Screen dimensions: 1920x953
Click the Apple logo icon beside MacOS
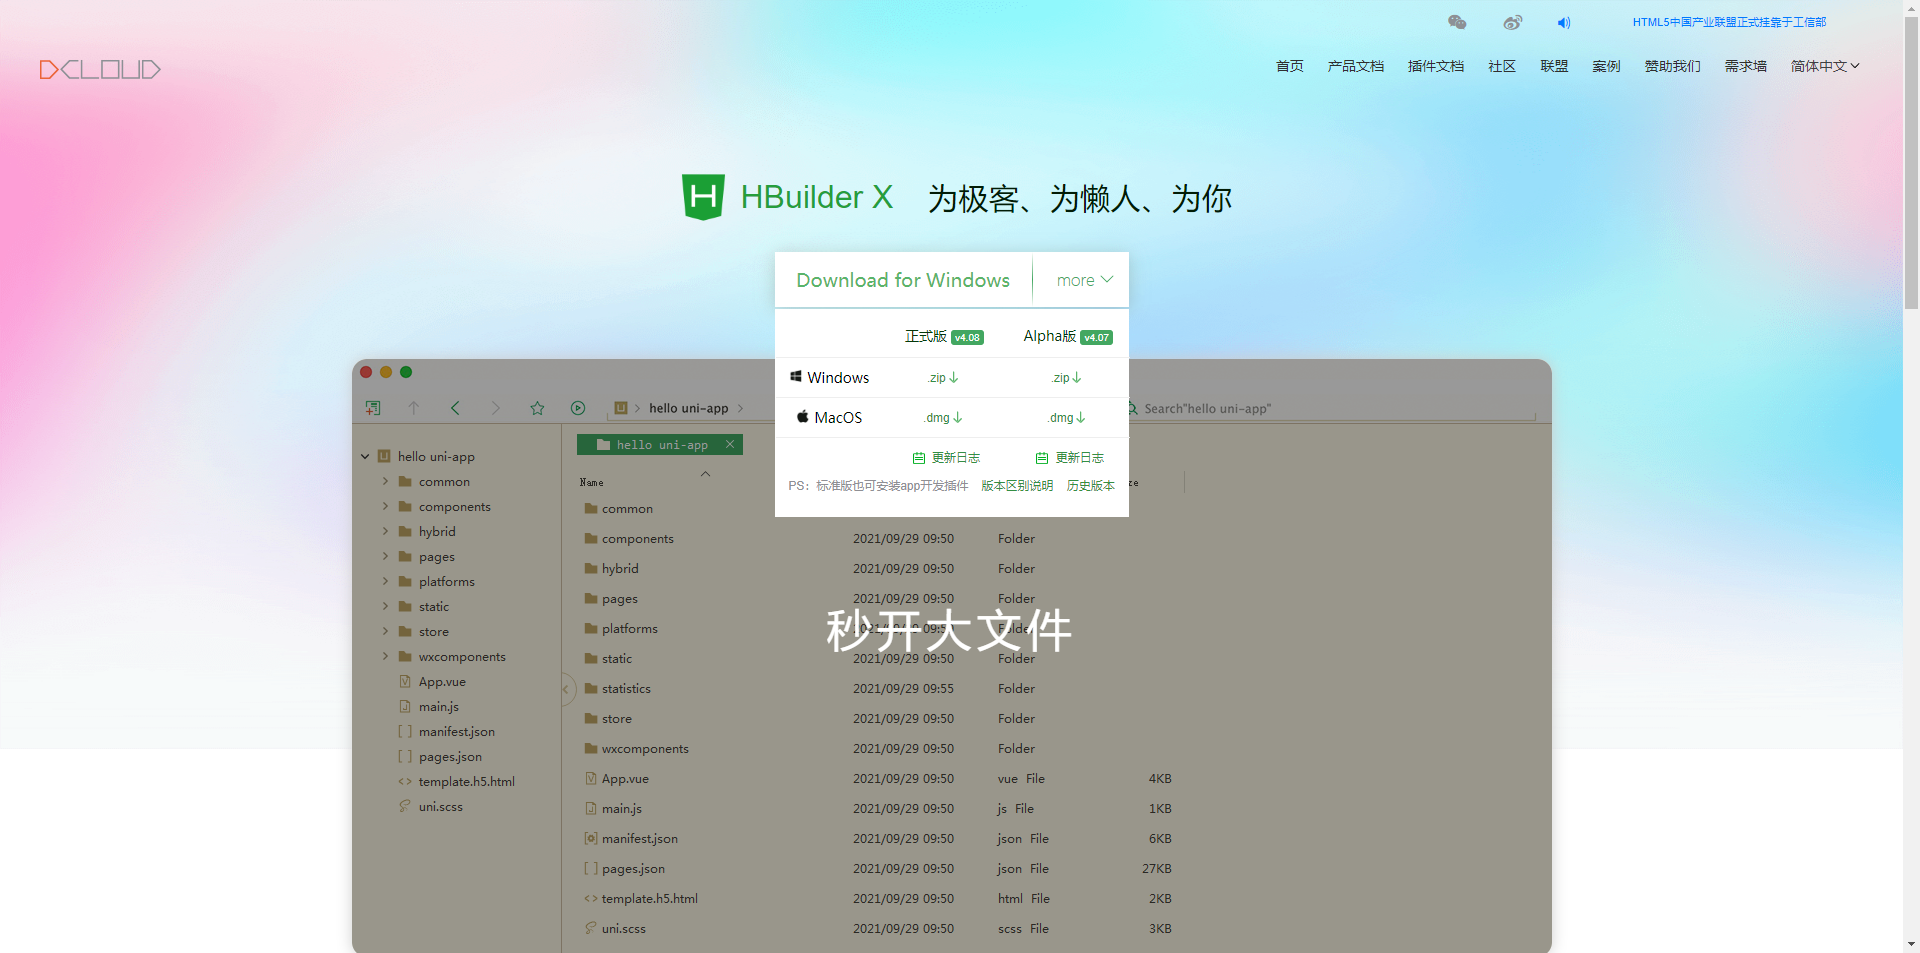[802, 417]
